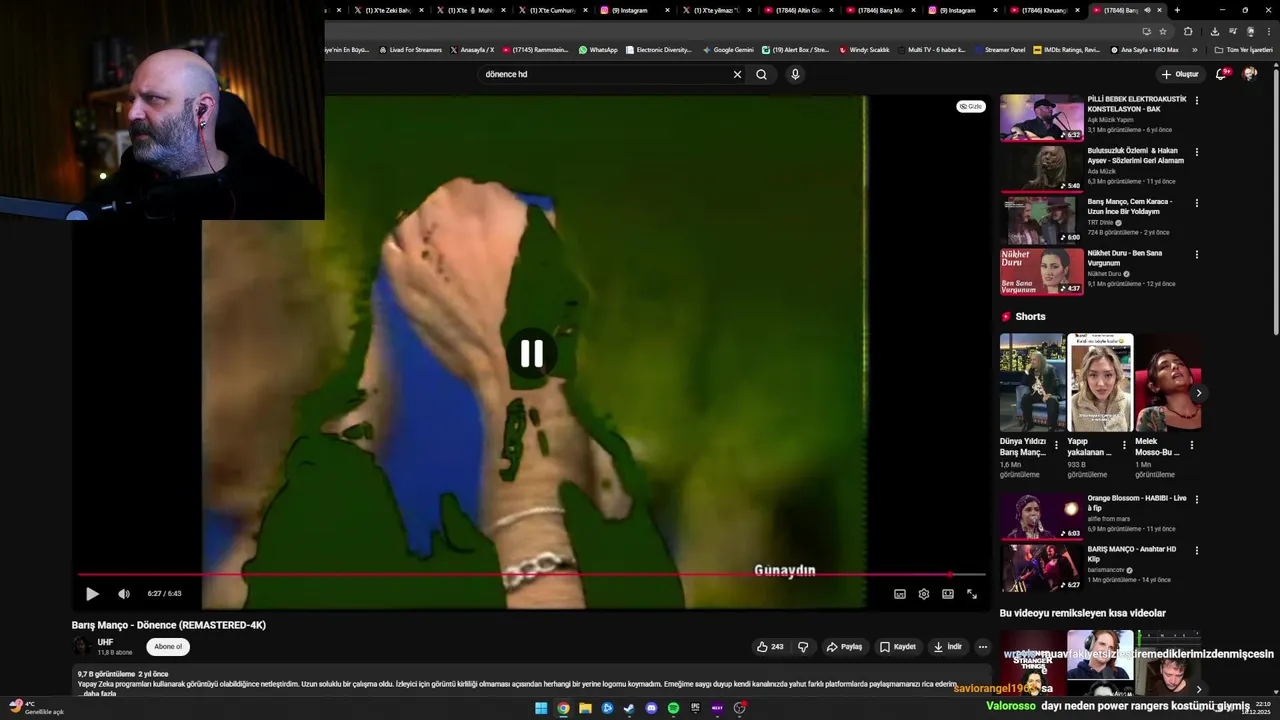This screenshot has width=1280, height=720.
Task: Click the Gizle button on the video
Action: point(971,106)
